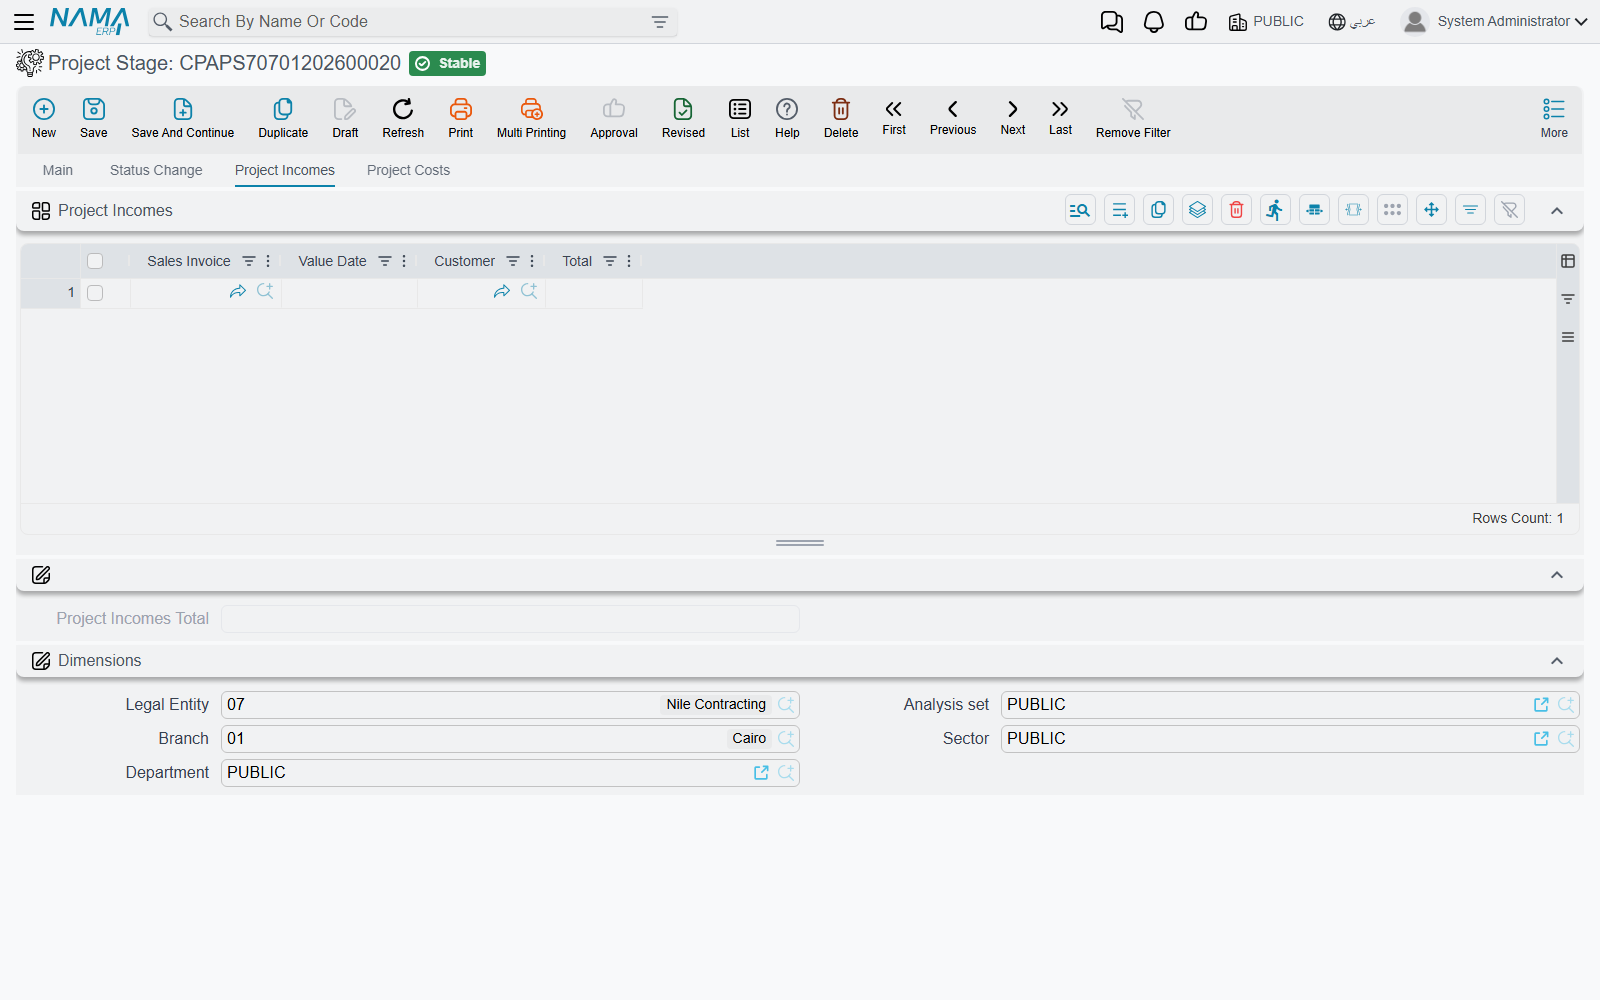1600x1000 pixels.
Task: Open the Project Costs tab
Action: (x=408, y=170)
